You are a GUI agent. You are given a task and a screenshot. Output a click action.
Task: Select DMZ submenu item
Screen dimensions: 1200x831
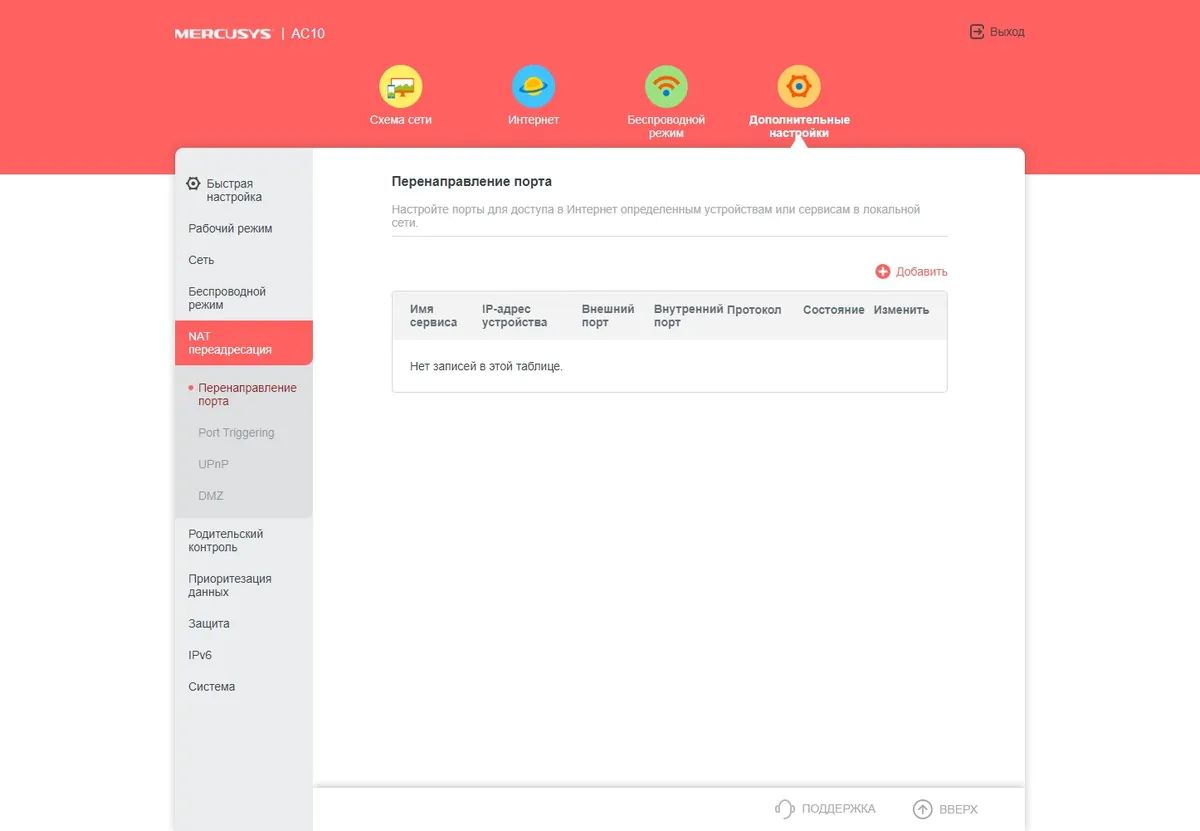click(x=211, y=496)
